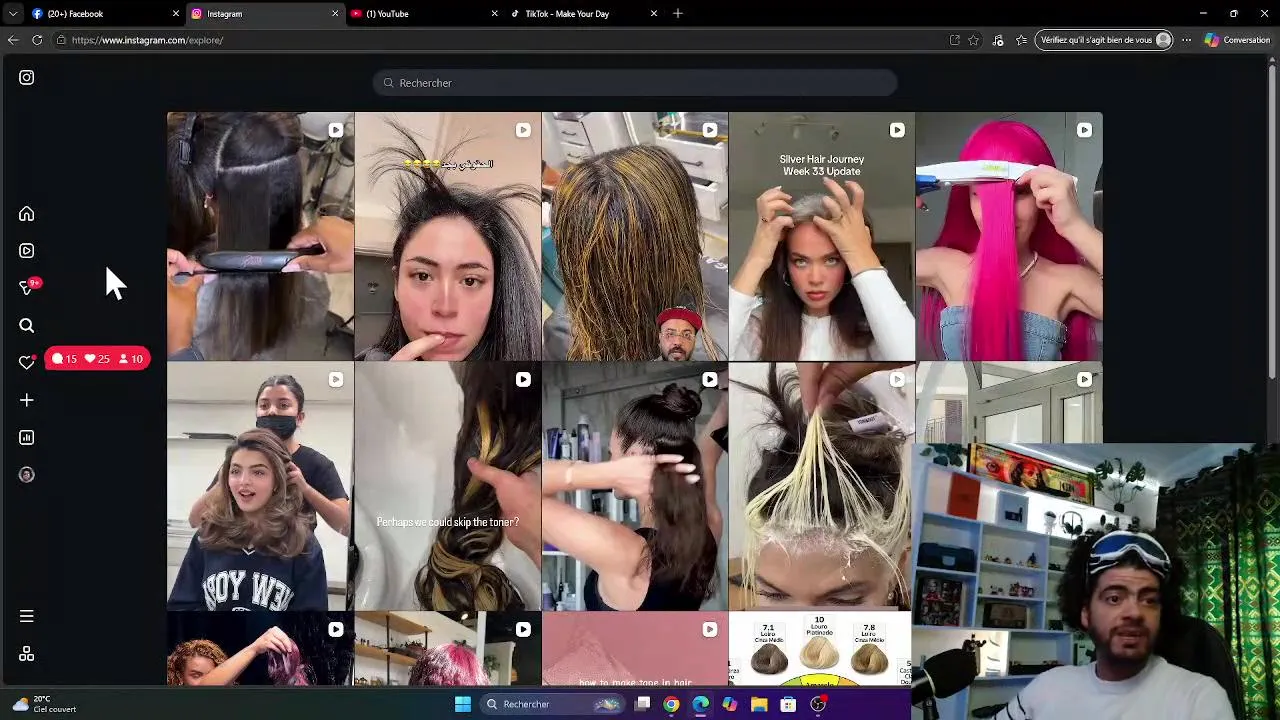Open the hair color swatches chart post
Screen dimensions: 1280x720
(821, 649)
